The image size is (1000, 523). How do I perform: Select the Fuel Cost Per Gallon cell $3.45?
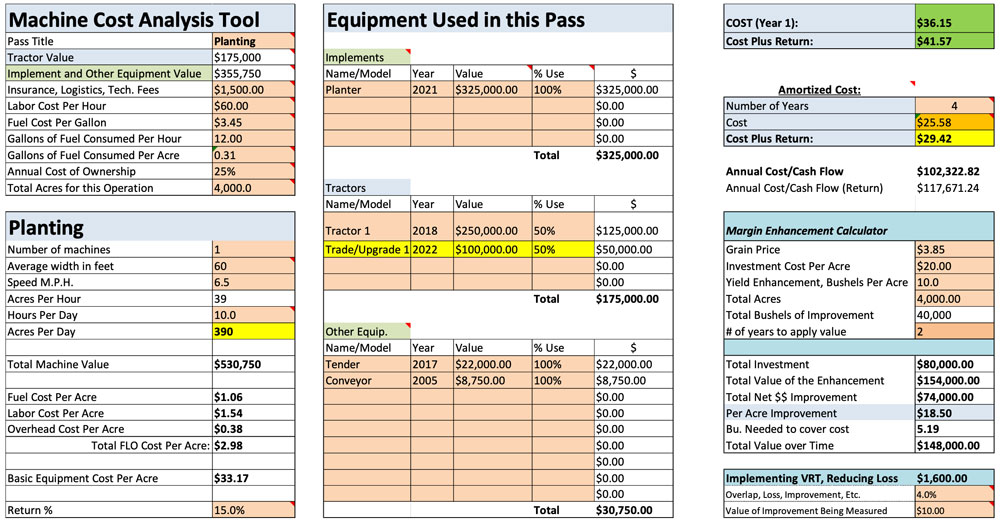click(x=253, y=122)
